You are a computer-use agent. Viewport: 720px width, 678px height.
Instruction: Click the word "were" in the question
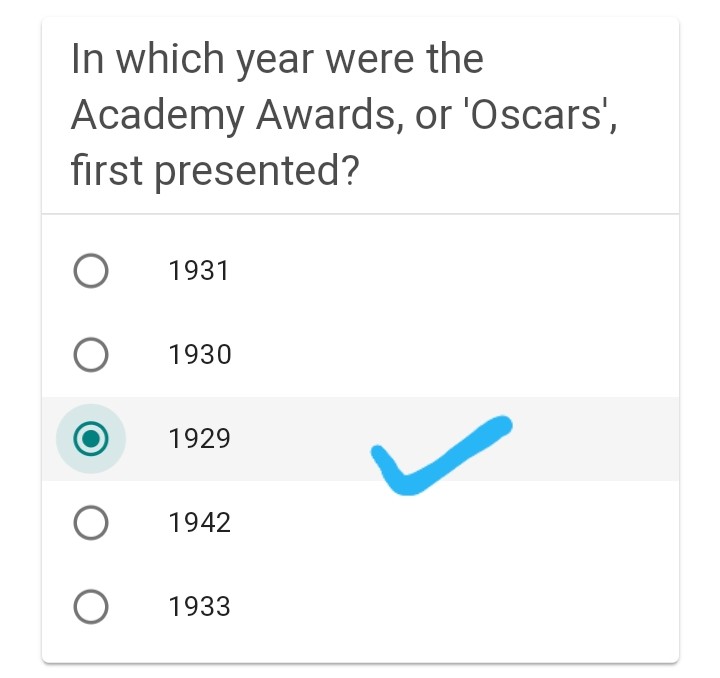pos(370,60)
